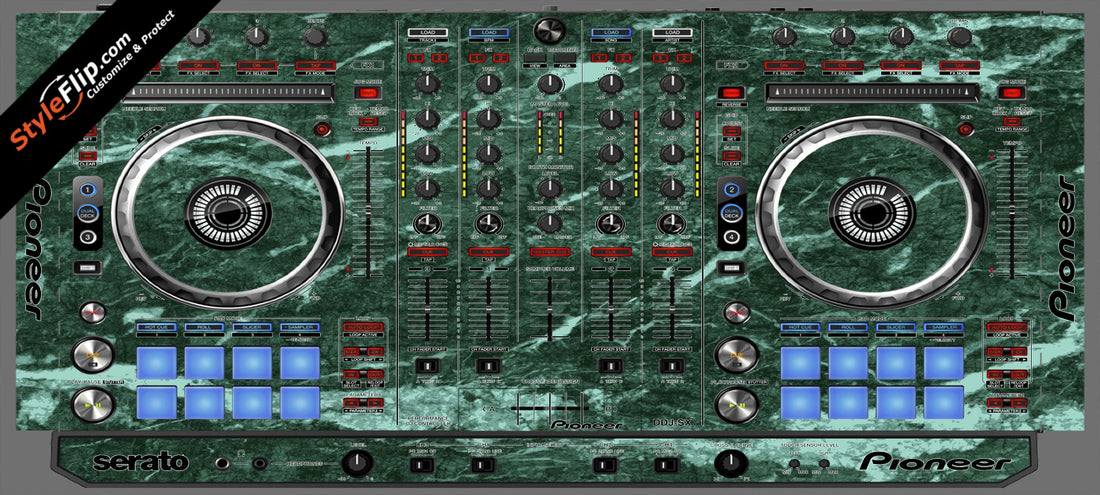Tap the left deck PLAY/PAUSE button

pyautogui.click(x=93, y=405)
